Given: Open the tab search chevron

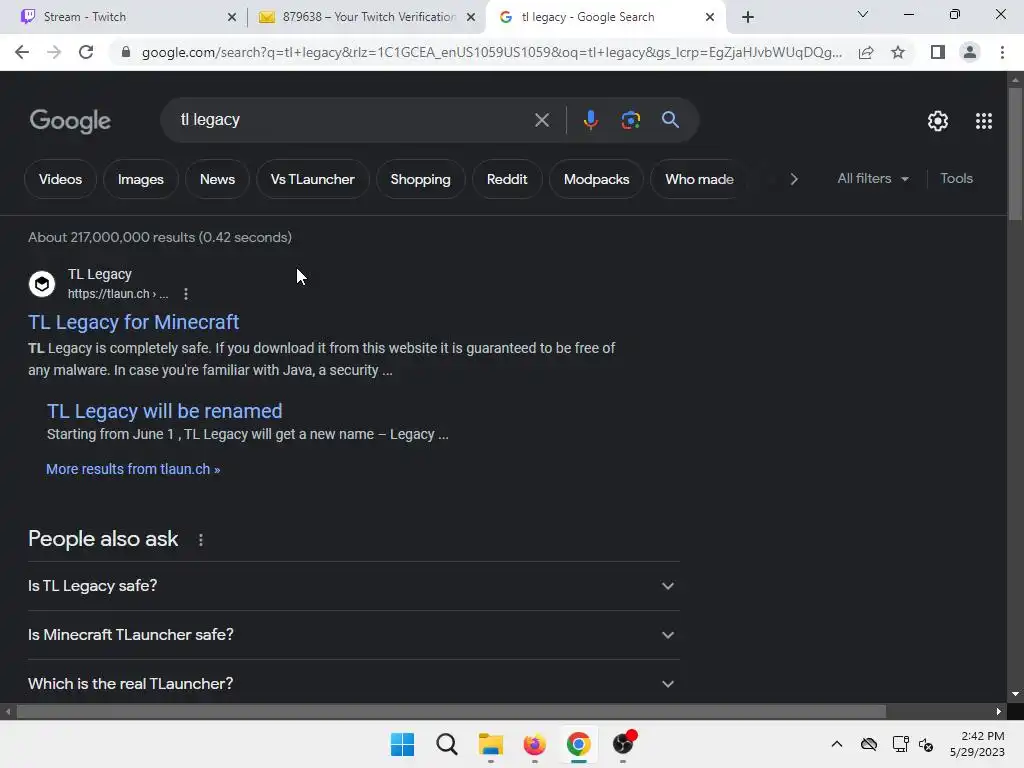Looking at the screenshot, I should click(863, 14).
